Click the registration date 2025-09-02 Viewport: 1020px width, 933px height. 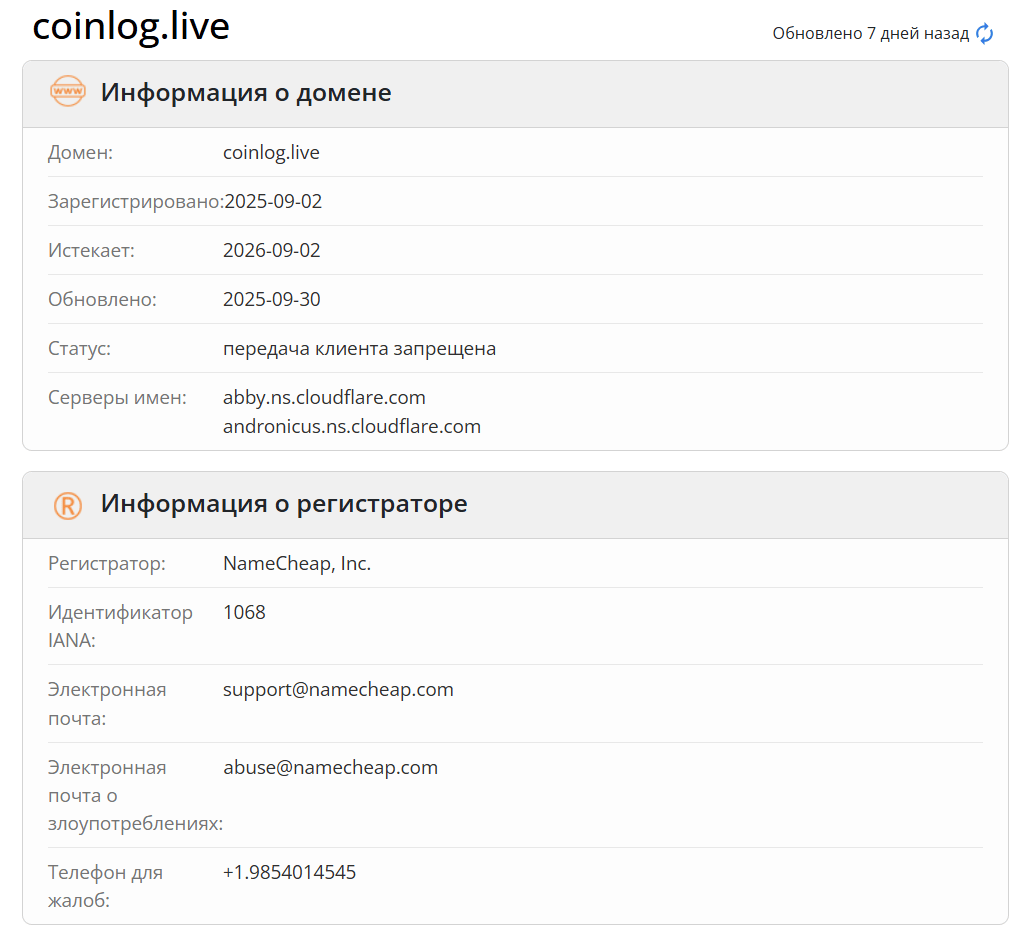click(273, 202)
